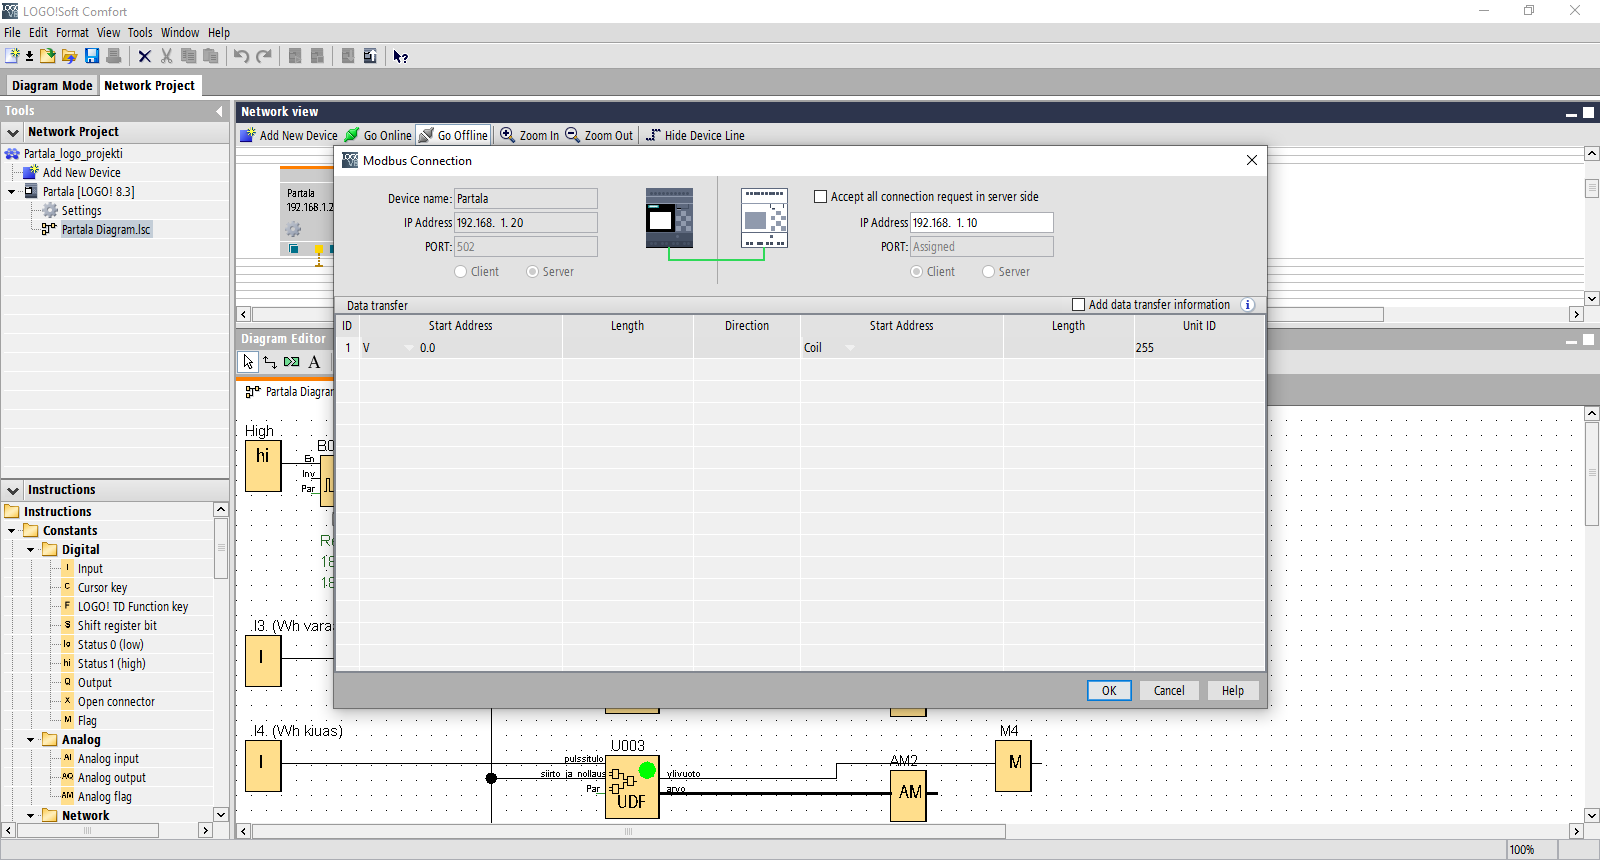Click the Delete X toolbar icon
The height and width of the screenshot is (860, 1600).
(x=145, y=56)
